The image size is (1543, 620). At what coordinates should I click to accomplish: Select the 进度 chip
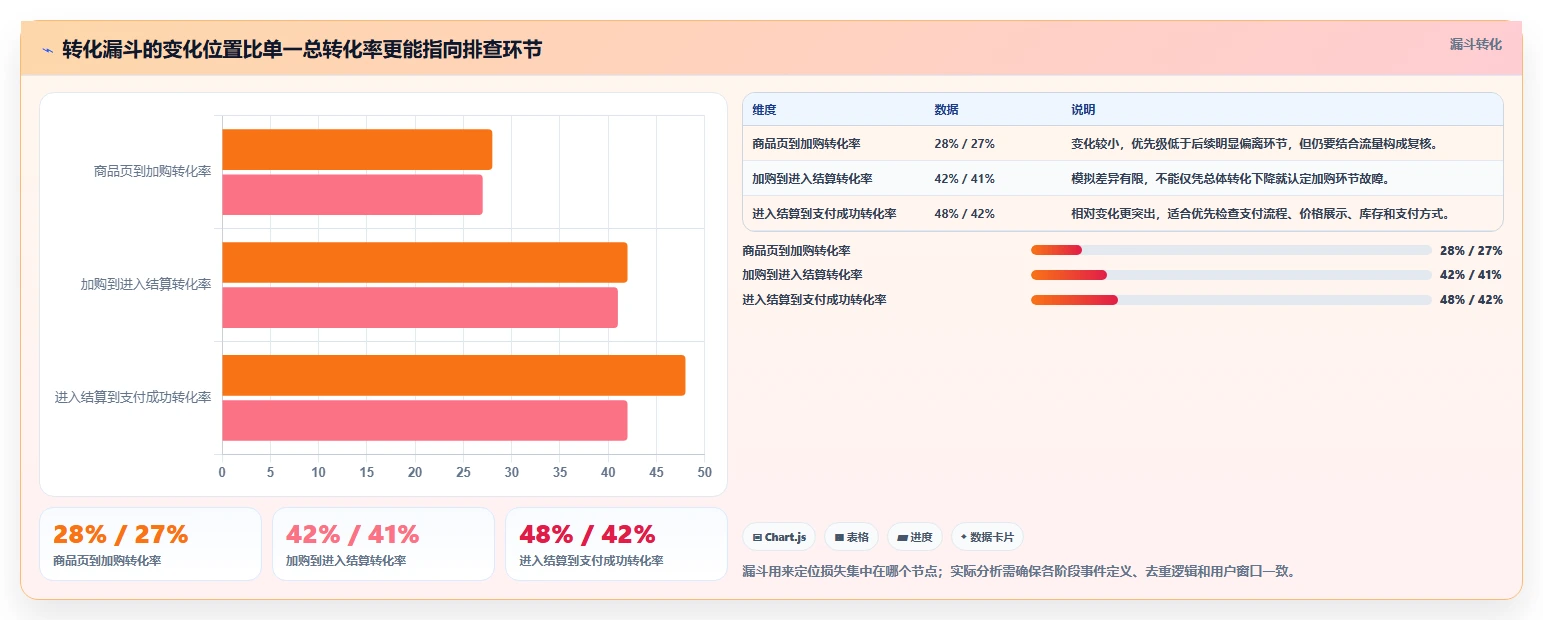914,537
